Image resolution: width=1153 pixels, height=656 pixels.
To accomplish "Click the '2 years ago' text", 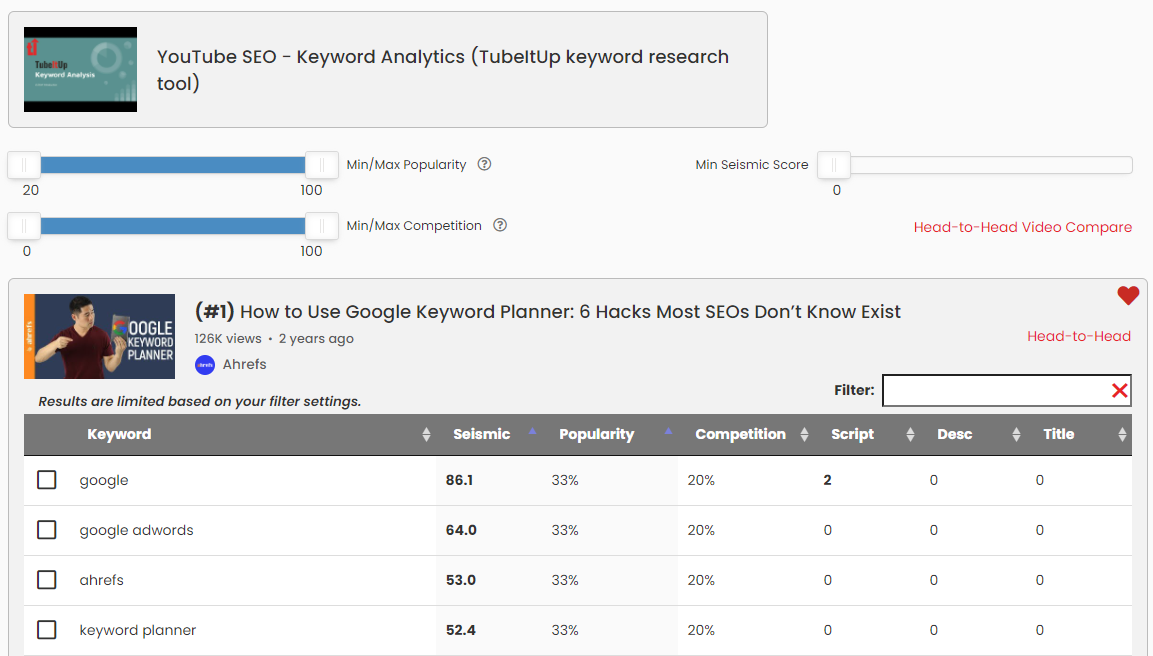I will 316,338.
